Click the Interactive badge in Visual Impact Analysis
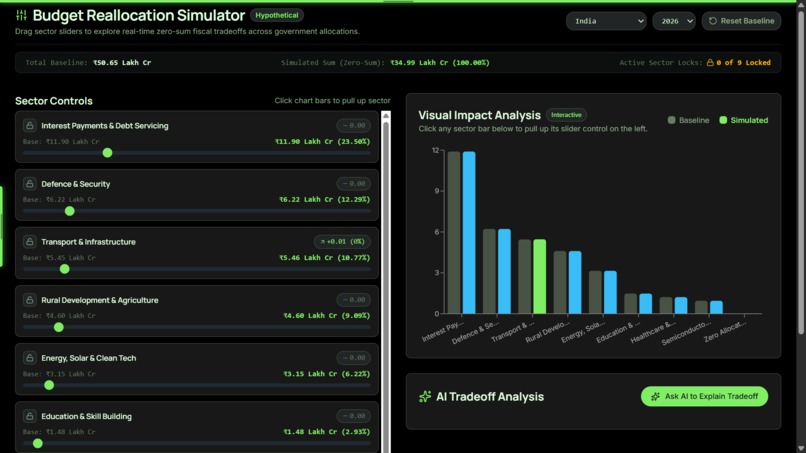Viewport: 806px width, 453px height. [566, 115]
